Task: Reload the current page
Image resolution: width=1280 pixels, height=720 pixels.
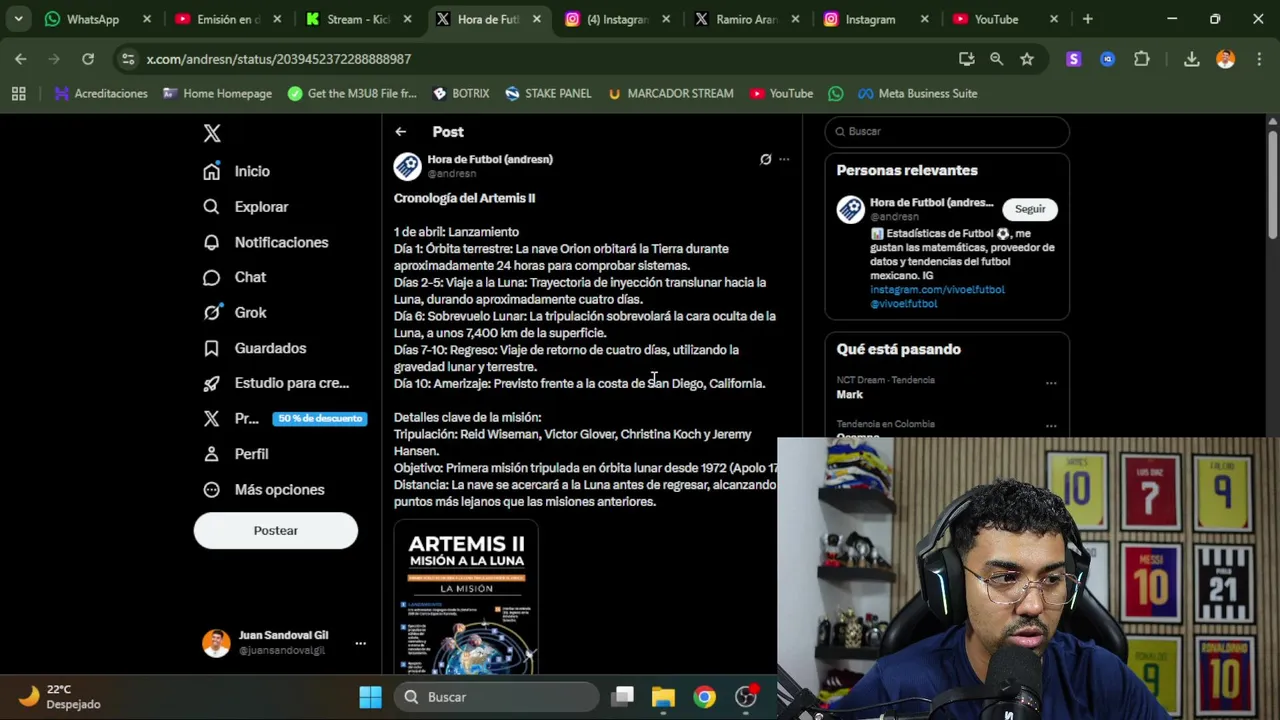Action: 88,59
